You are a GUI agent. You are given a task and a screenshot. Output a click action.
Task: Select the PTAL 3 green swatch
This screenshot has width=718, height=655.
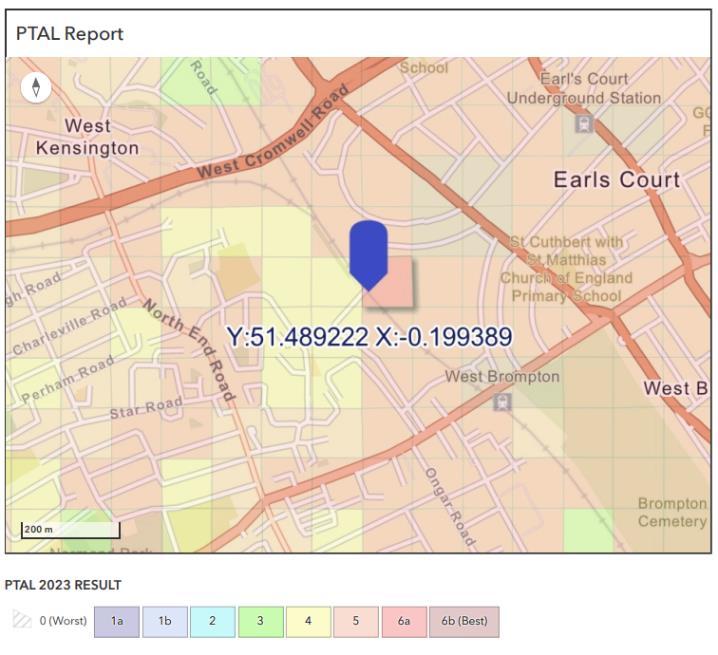point(261,622)
